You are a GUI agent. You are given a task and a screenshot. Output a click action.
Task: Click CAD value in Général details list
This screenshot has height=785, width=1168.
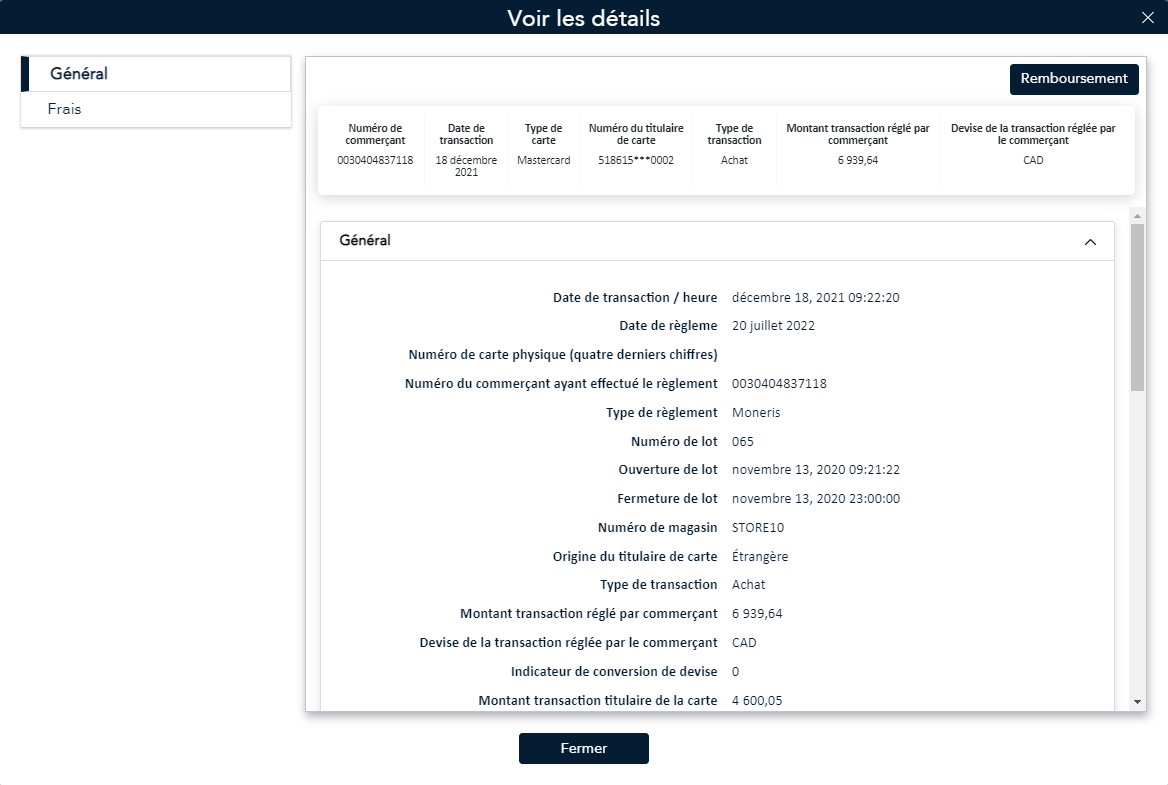tap(743, 643)
